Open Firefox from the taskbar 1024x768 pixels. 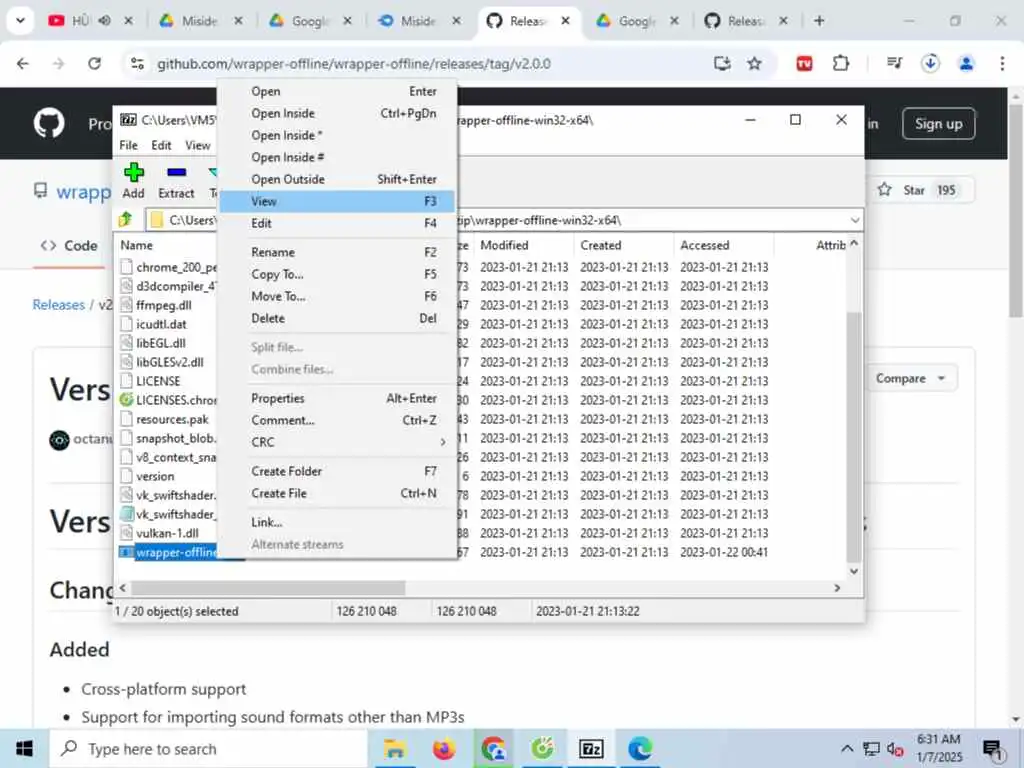click(444, 748)
